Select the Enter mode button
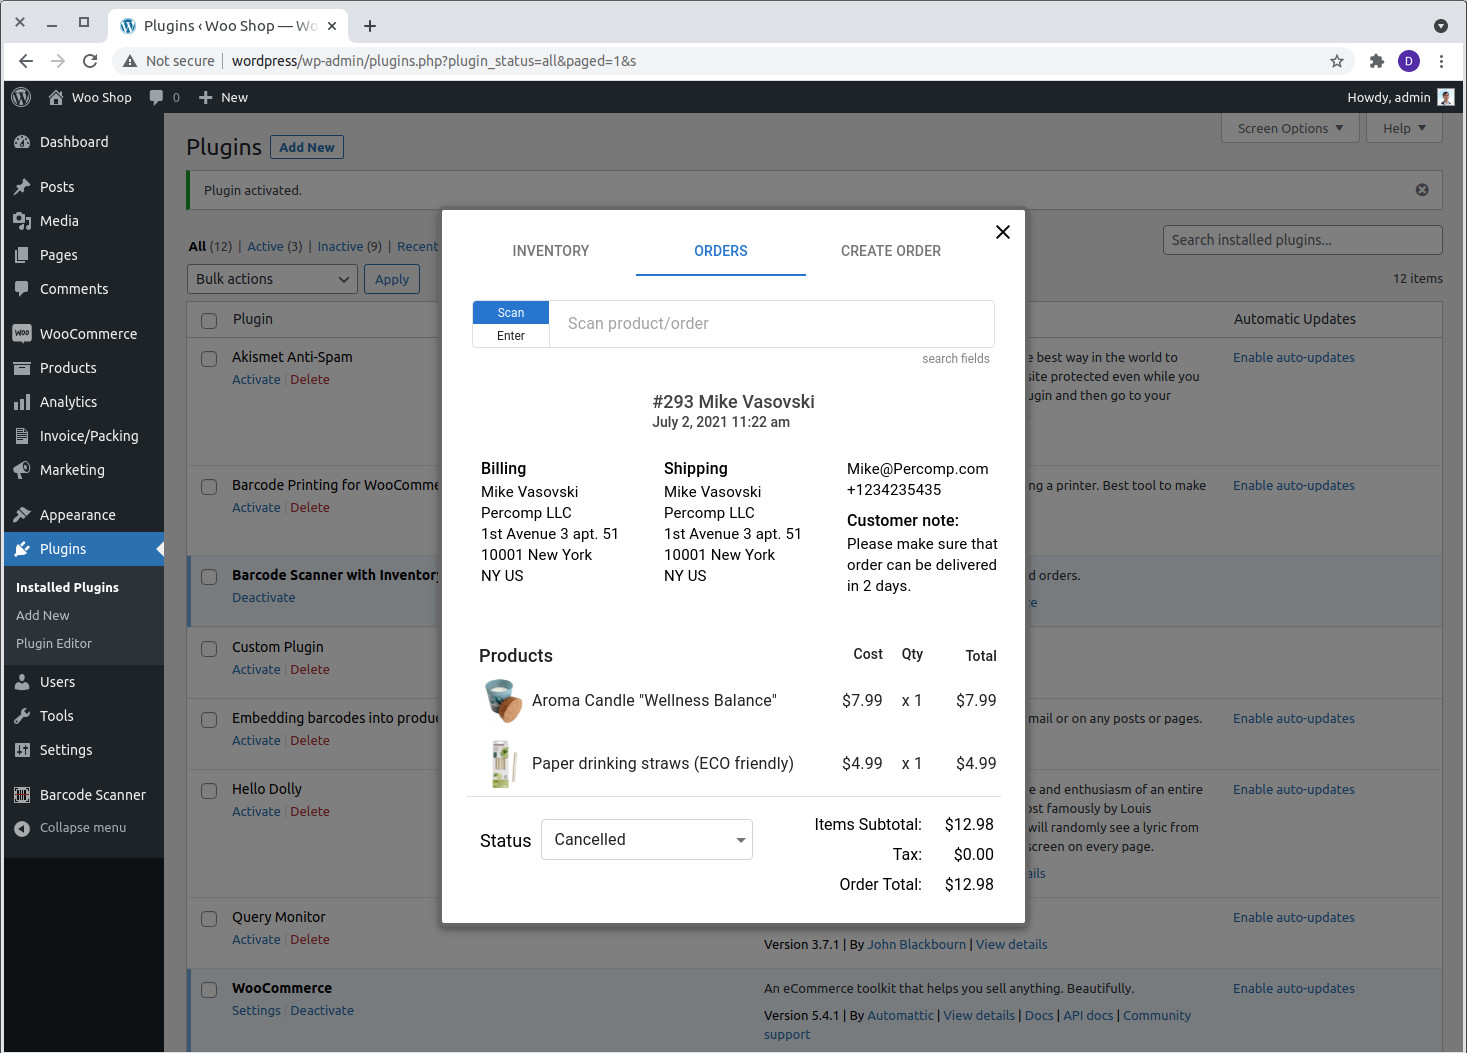 [x=511, y=336]
